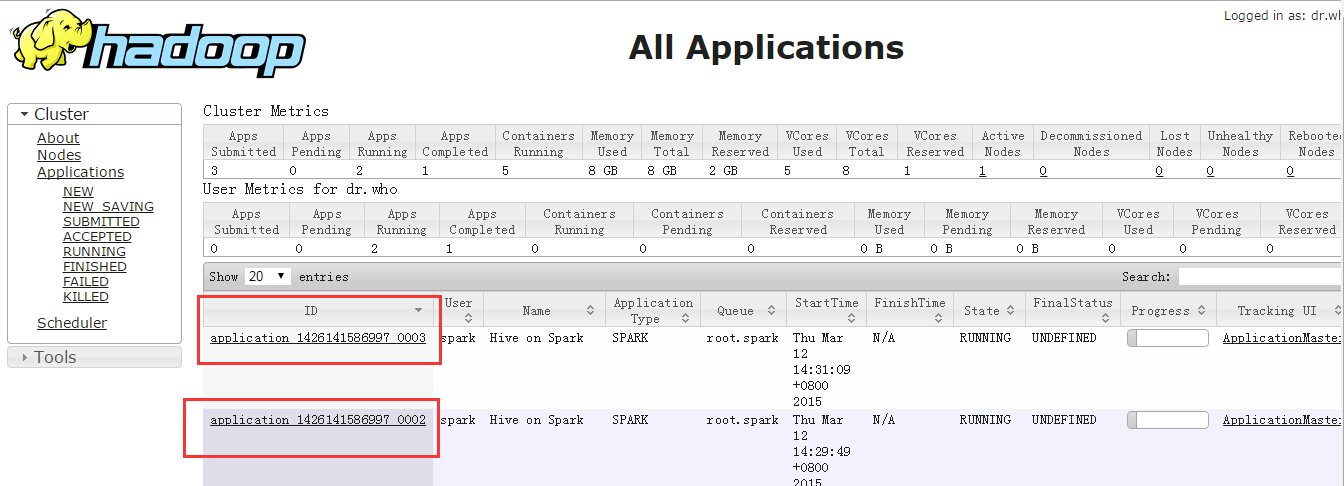Sort table by Tracking UI column
The height and width of the screenshot is (486, 1344).
(x=1280, y=310)
